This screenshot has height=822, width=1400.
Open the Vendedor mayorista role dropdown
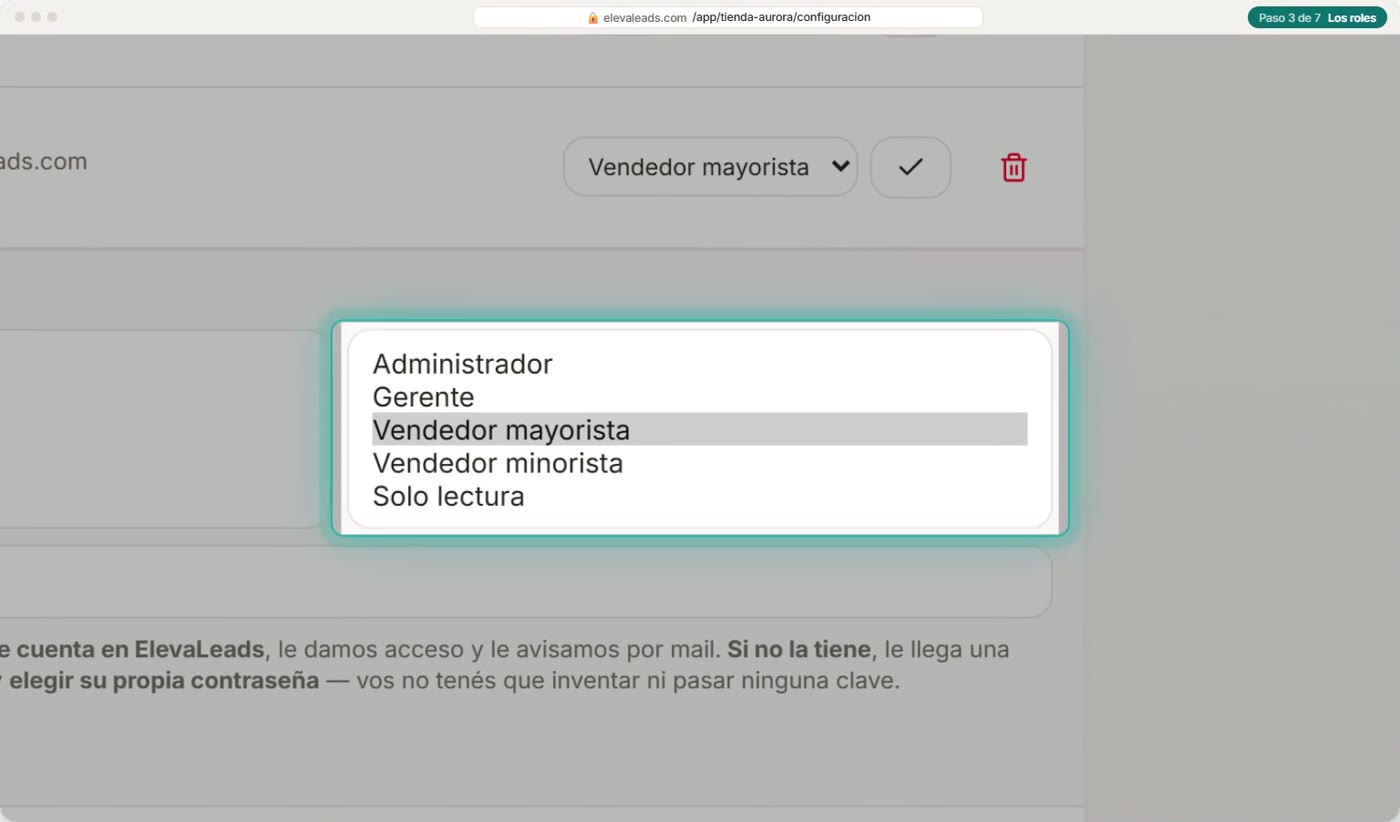coord(710,167)
